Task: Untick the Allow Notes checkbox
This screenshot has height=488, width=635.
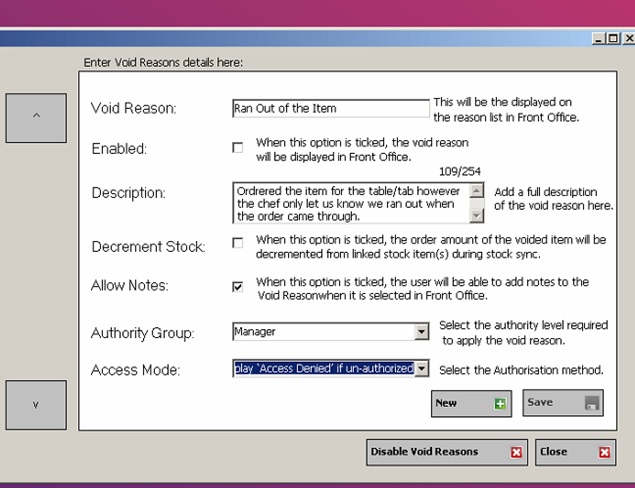Action: pos(238,287)
